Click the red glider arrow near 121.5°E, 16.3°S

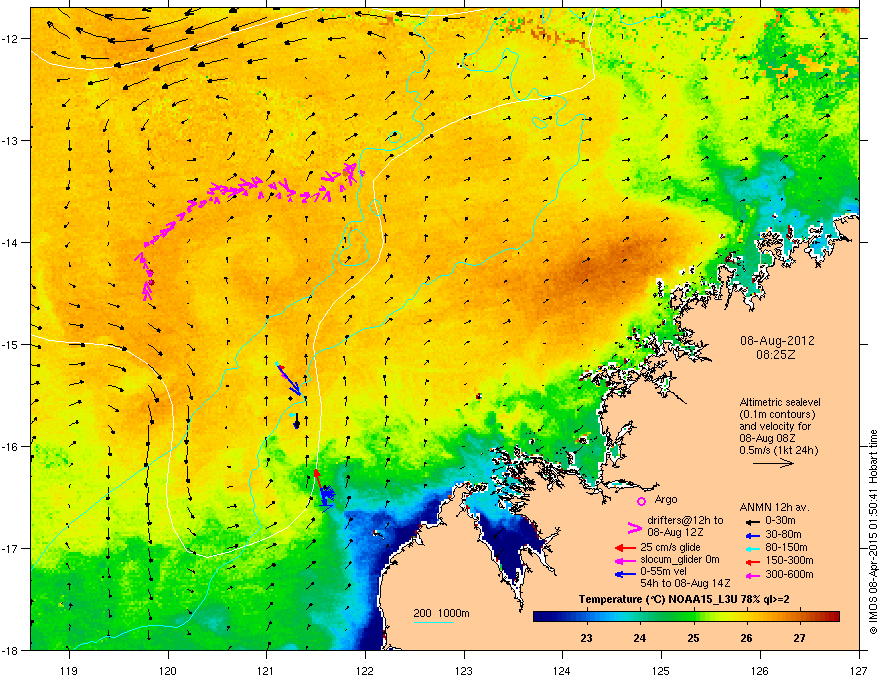coord(319,480)
